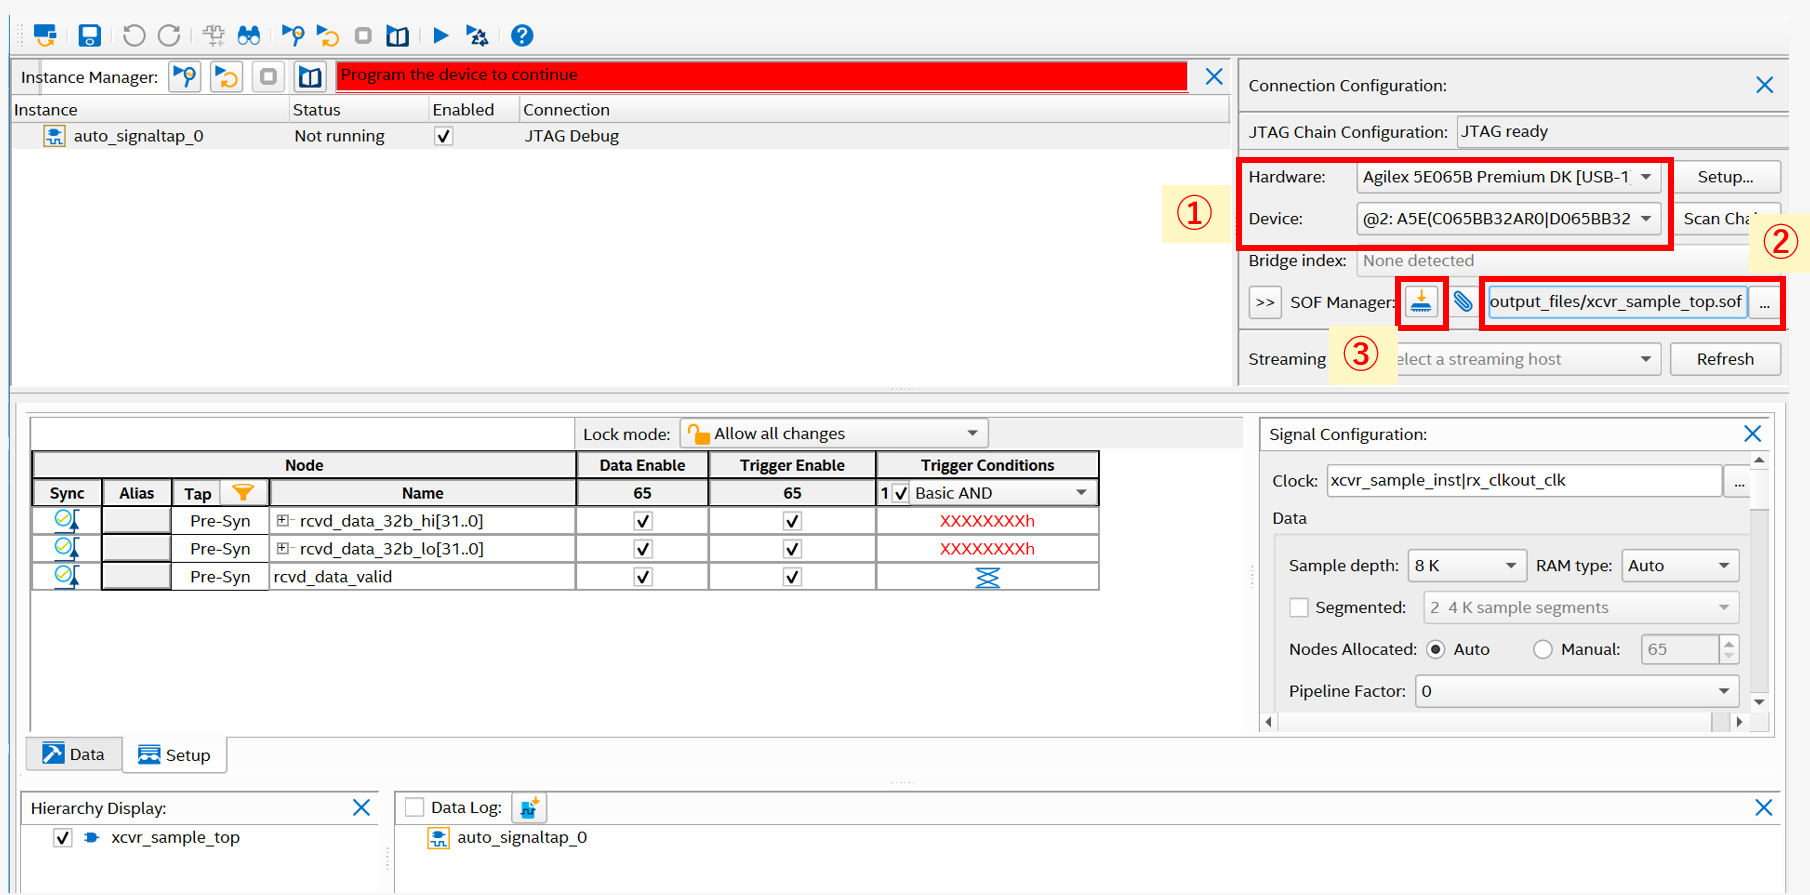
Task: Uncheck Data Enable for rcvd_data_valid
Action: (x=642, y=577)
